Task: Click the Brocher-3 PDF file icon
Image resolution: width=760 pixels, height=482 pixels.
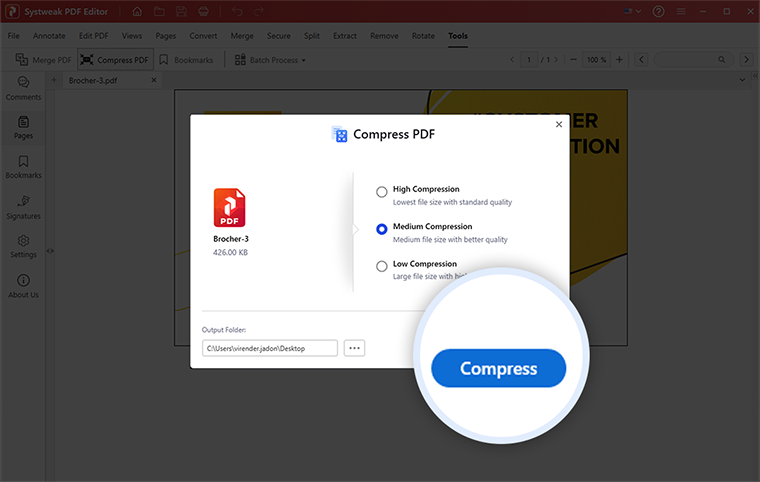Action: coord(229,208)
